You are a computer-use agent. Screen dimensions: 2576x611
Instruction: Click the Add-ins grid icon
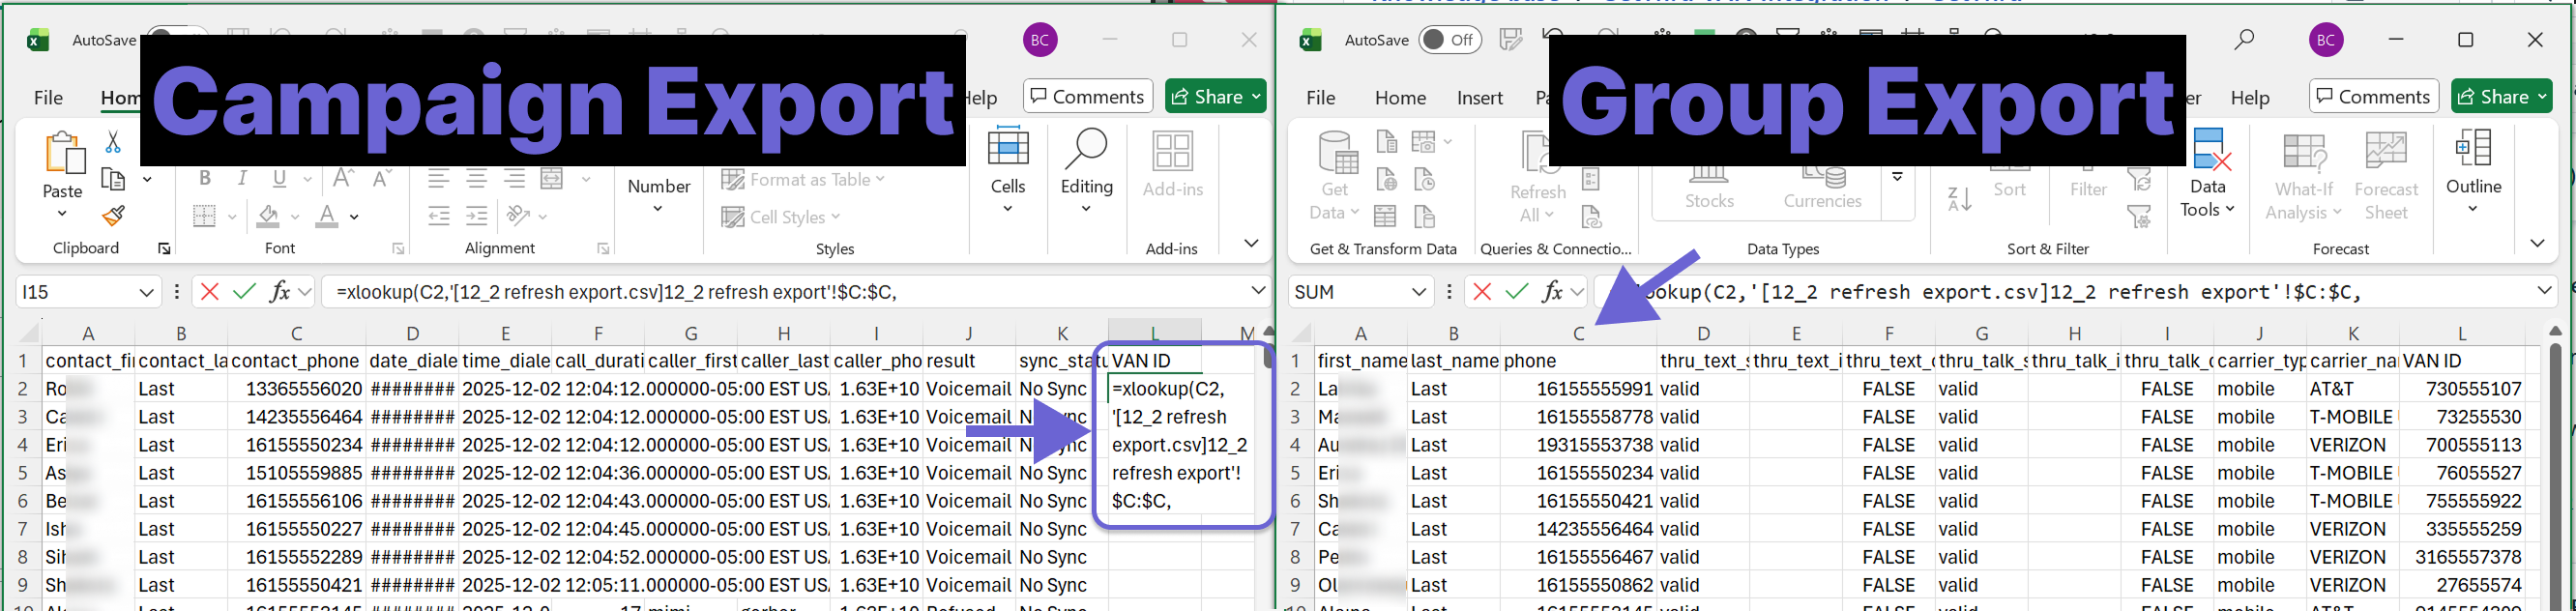point(1172,152)
